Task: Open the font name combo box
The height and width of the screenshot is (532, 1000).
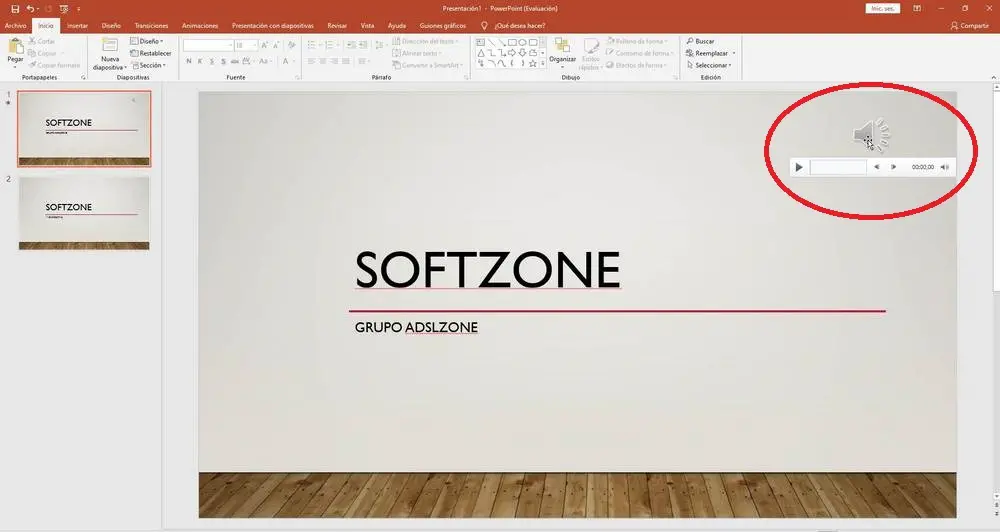Action: coord(208,45)
